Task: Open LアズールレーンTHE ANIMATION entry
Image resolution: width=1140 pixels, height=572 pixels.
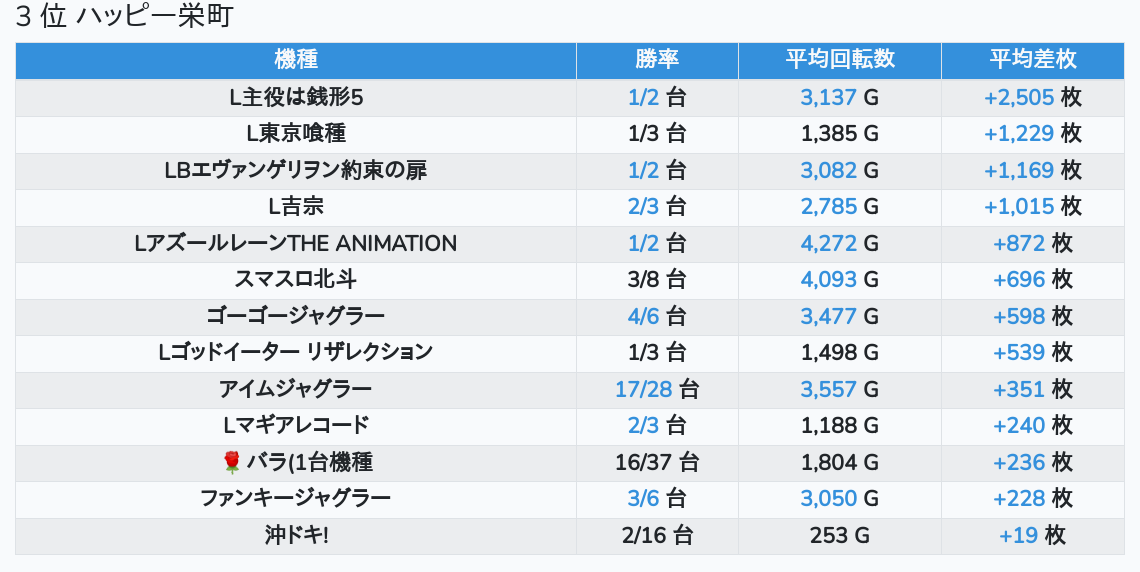Action: point(296,244)
